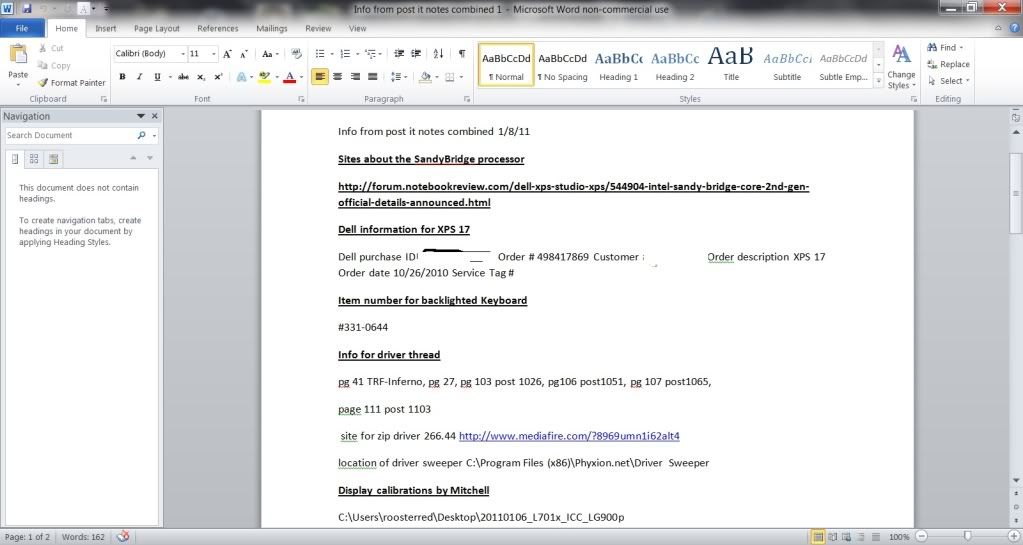
Task: Click the Paste icon
Action: (18, 55)
